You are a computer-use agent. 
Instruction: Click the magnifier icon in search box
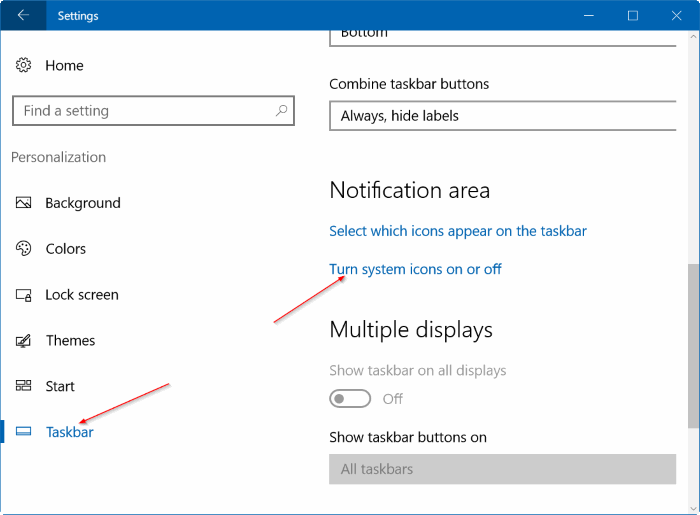pyautogui.click(x=281, y=110)
